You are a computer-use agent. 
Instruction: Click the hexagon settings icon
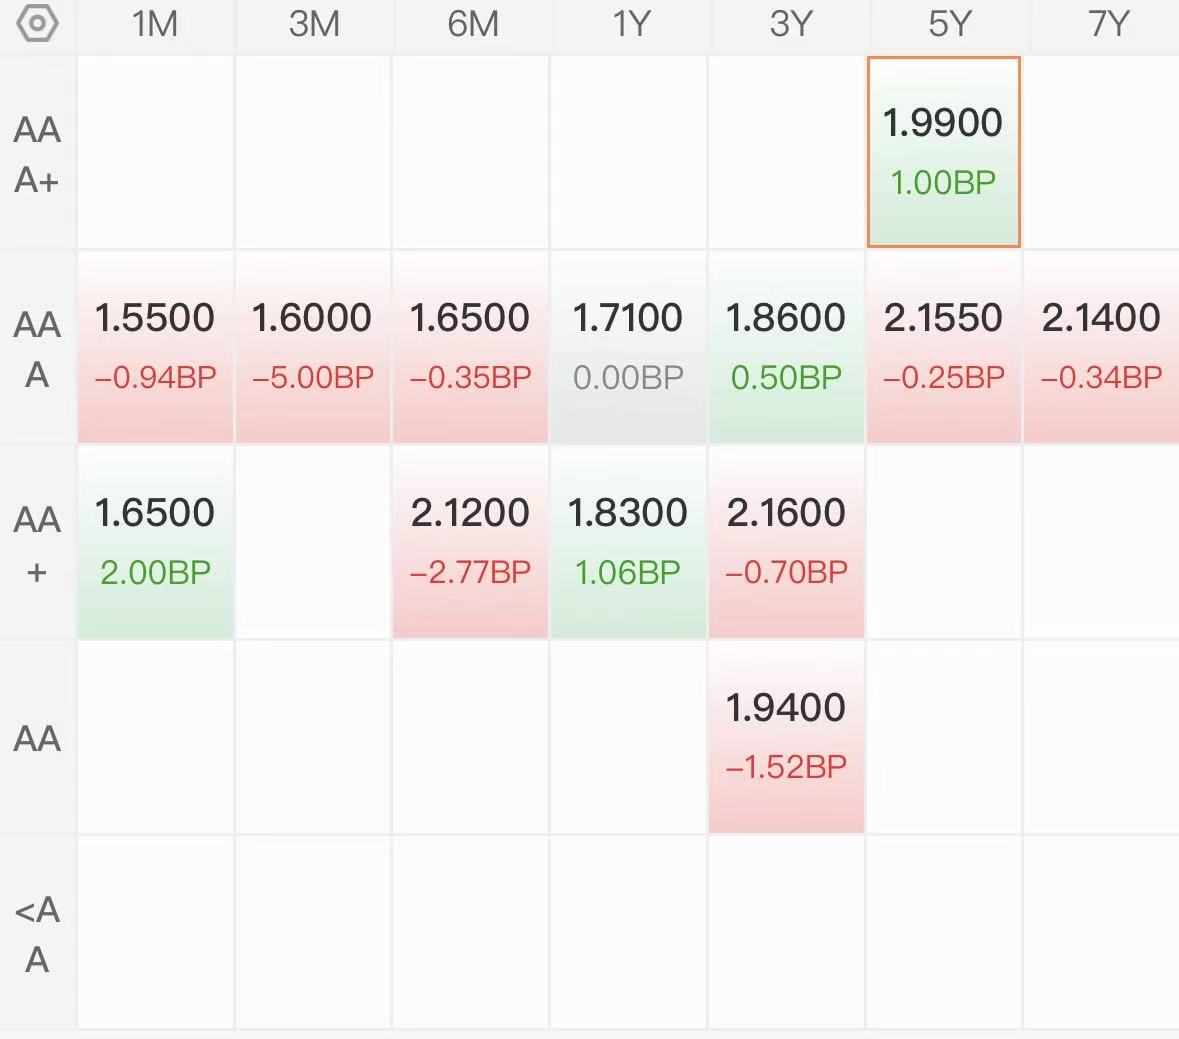click(38, 24)
